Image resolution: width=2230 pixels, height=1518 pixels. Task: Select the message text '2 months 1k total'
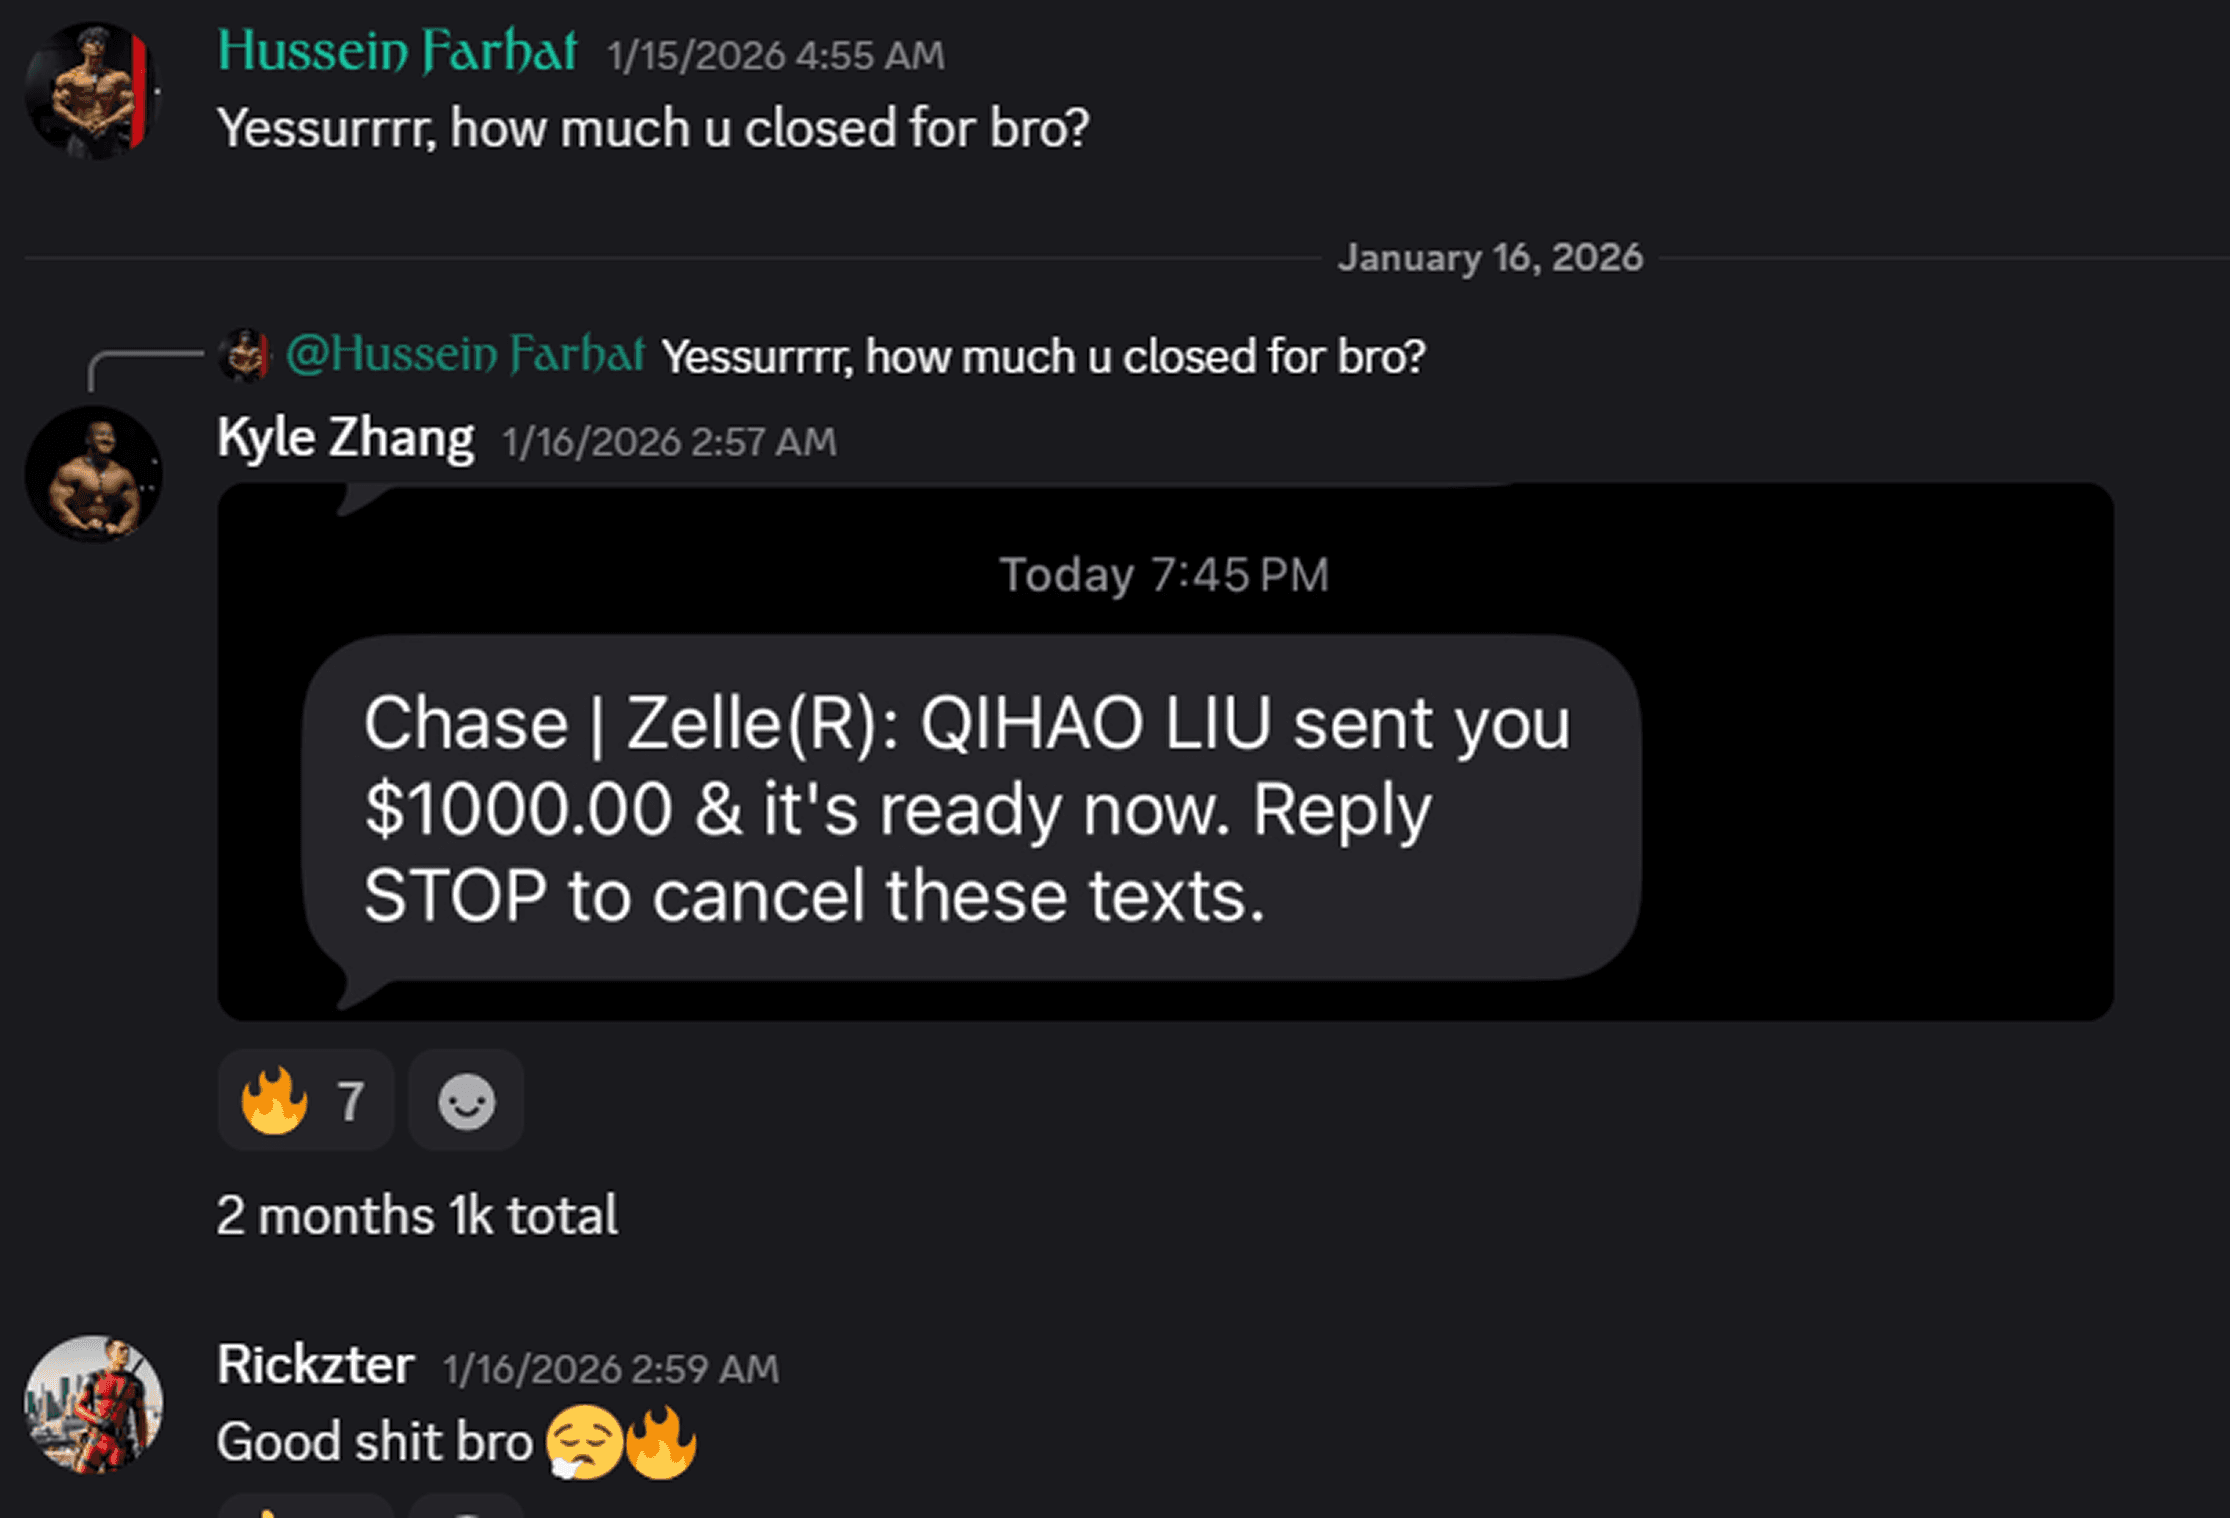pos(417,1213)
